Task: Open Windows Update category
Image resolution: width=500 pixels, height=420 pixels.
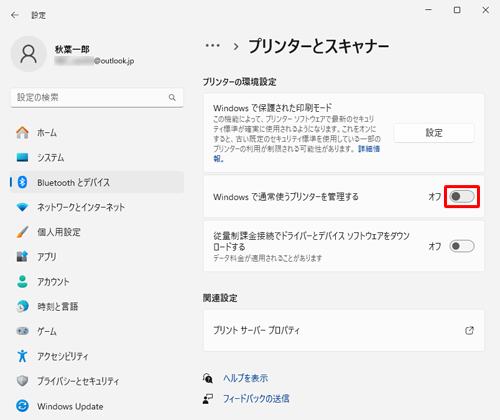Action: [x=97, y=406]
